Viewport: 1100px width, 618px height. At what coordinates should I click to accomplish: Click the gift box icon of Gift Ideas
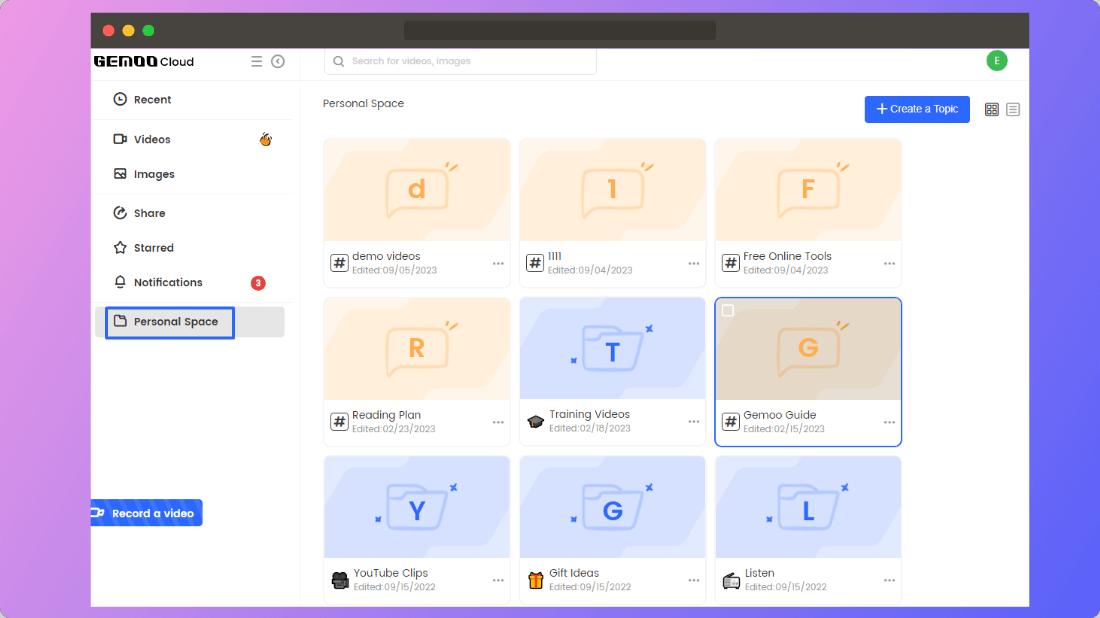coord(535,580)
